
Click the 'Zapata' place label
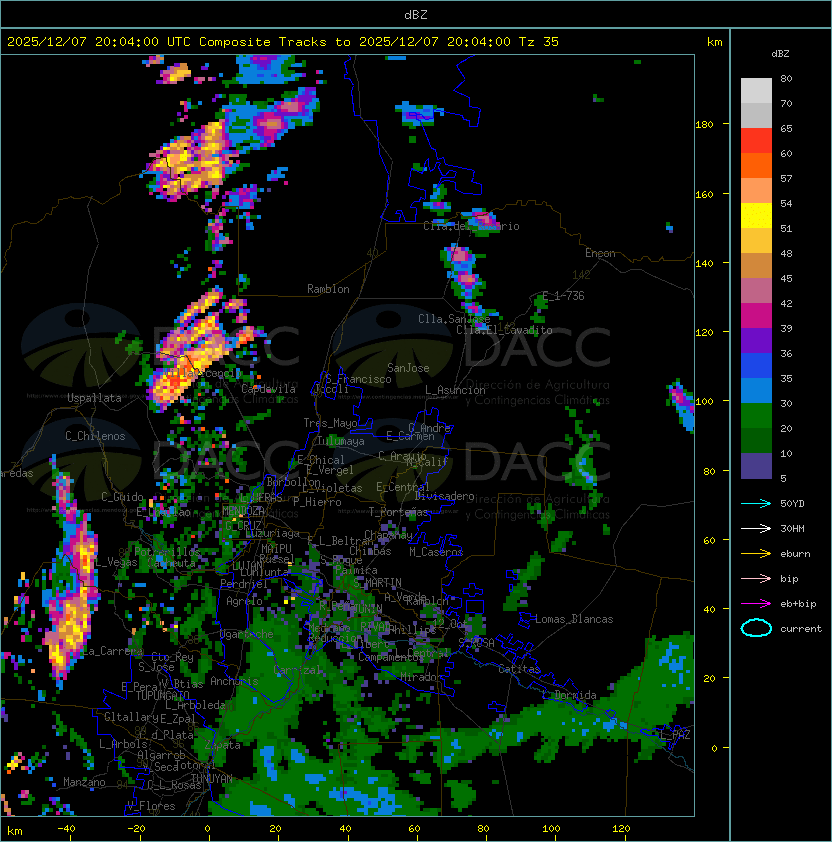click(222, 745)
